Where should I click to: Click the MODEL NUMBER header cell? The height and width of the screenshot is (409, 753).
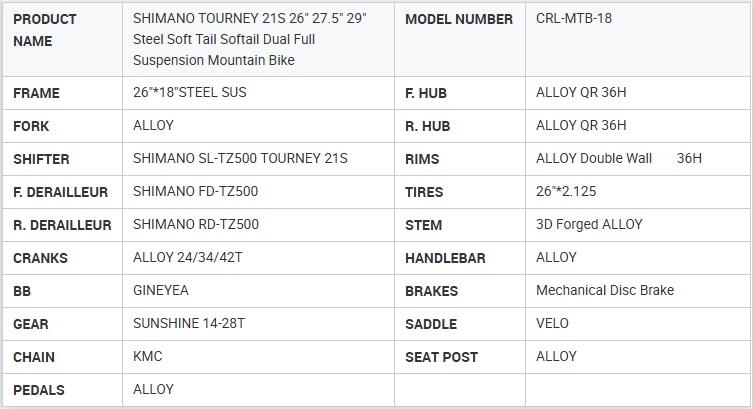click(459, 19)
